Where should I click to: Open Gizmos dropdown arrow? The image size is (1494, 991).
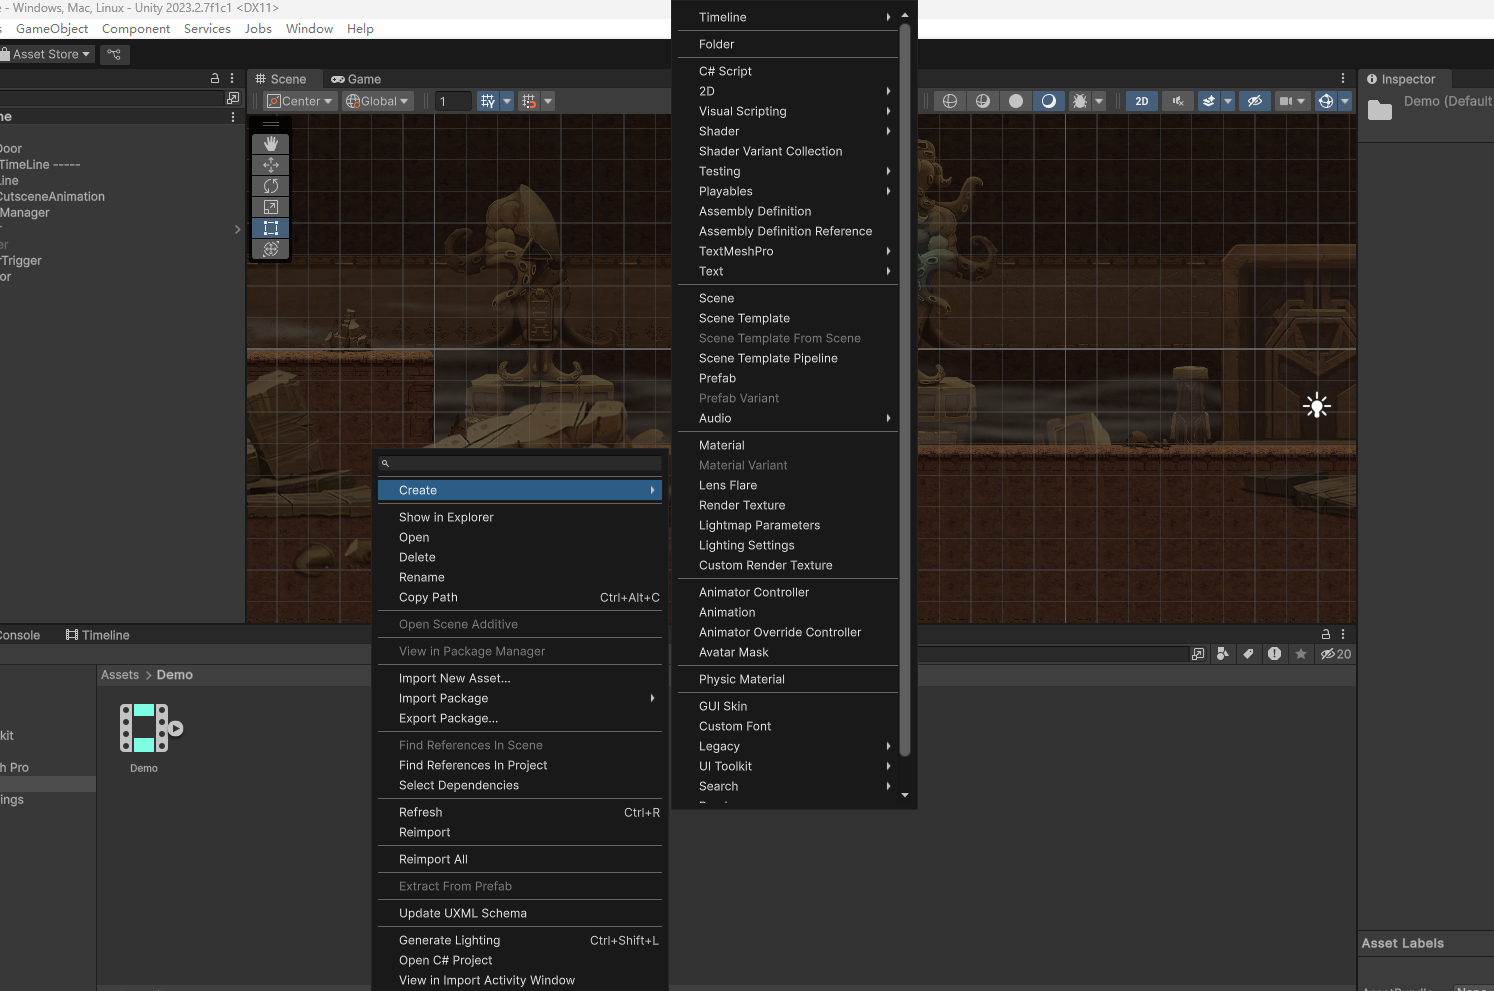pyautogui.click(x=1345, y=101)
